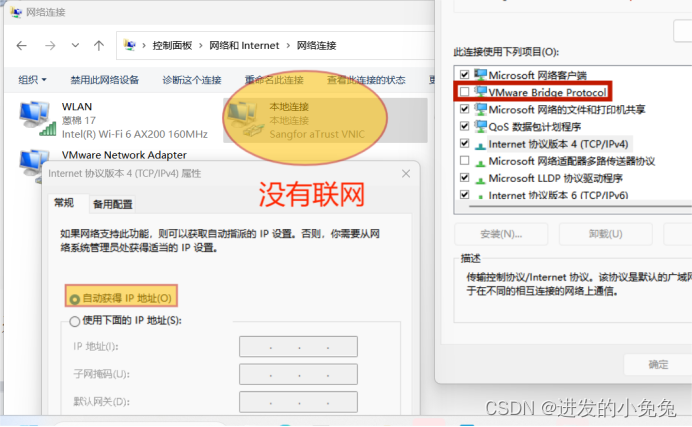The image size is (692, 427).
Task: Select VMware Bridge Protocol list row text
Action: tap(547, 92)
